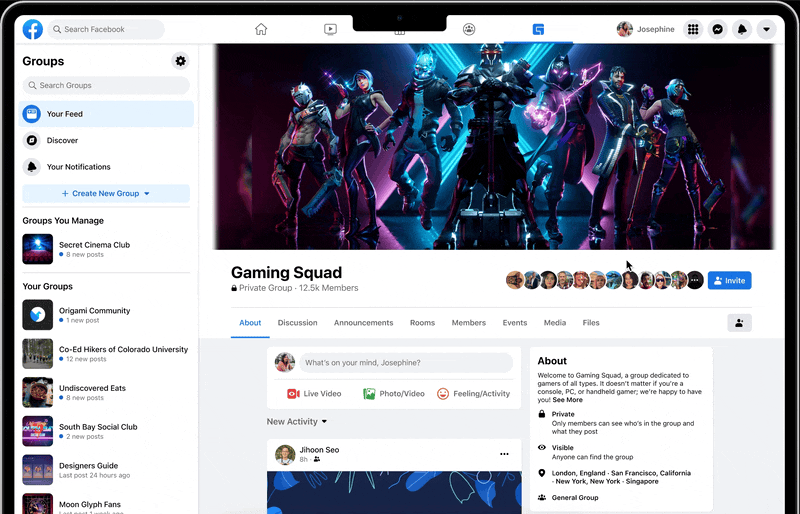Click the Gaming Squad cover photo

click(494, 146)
